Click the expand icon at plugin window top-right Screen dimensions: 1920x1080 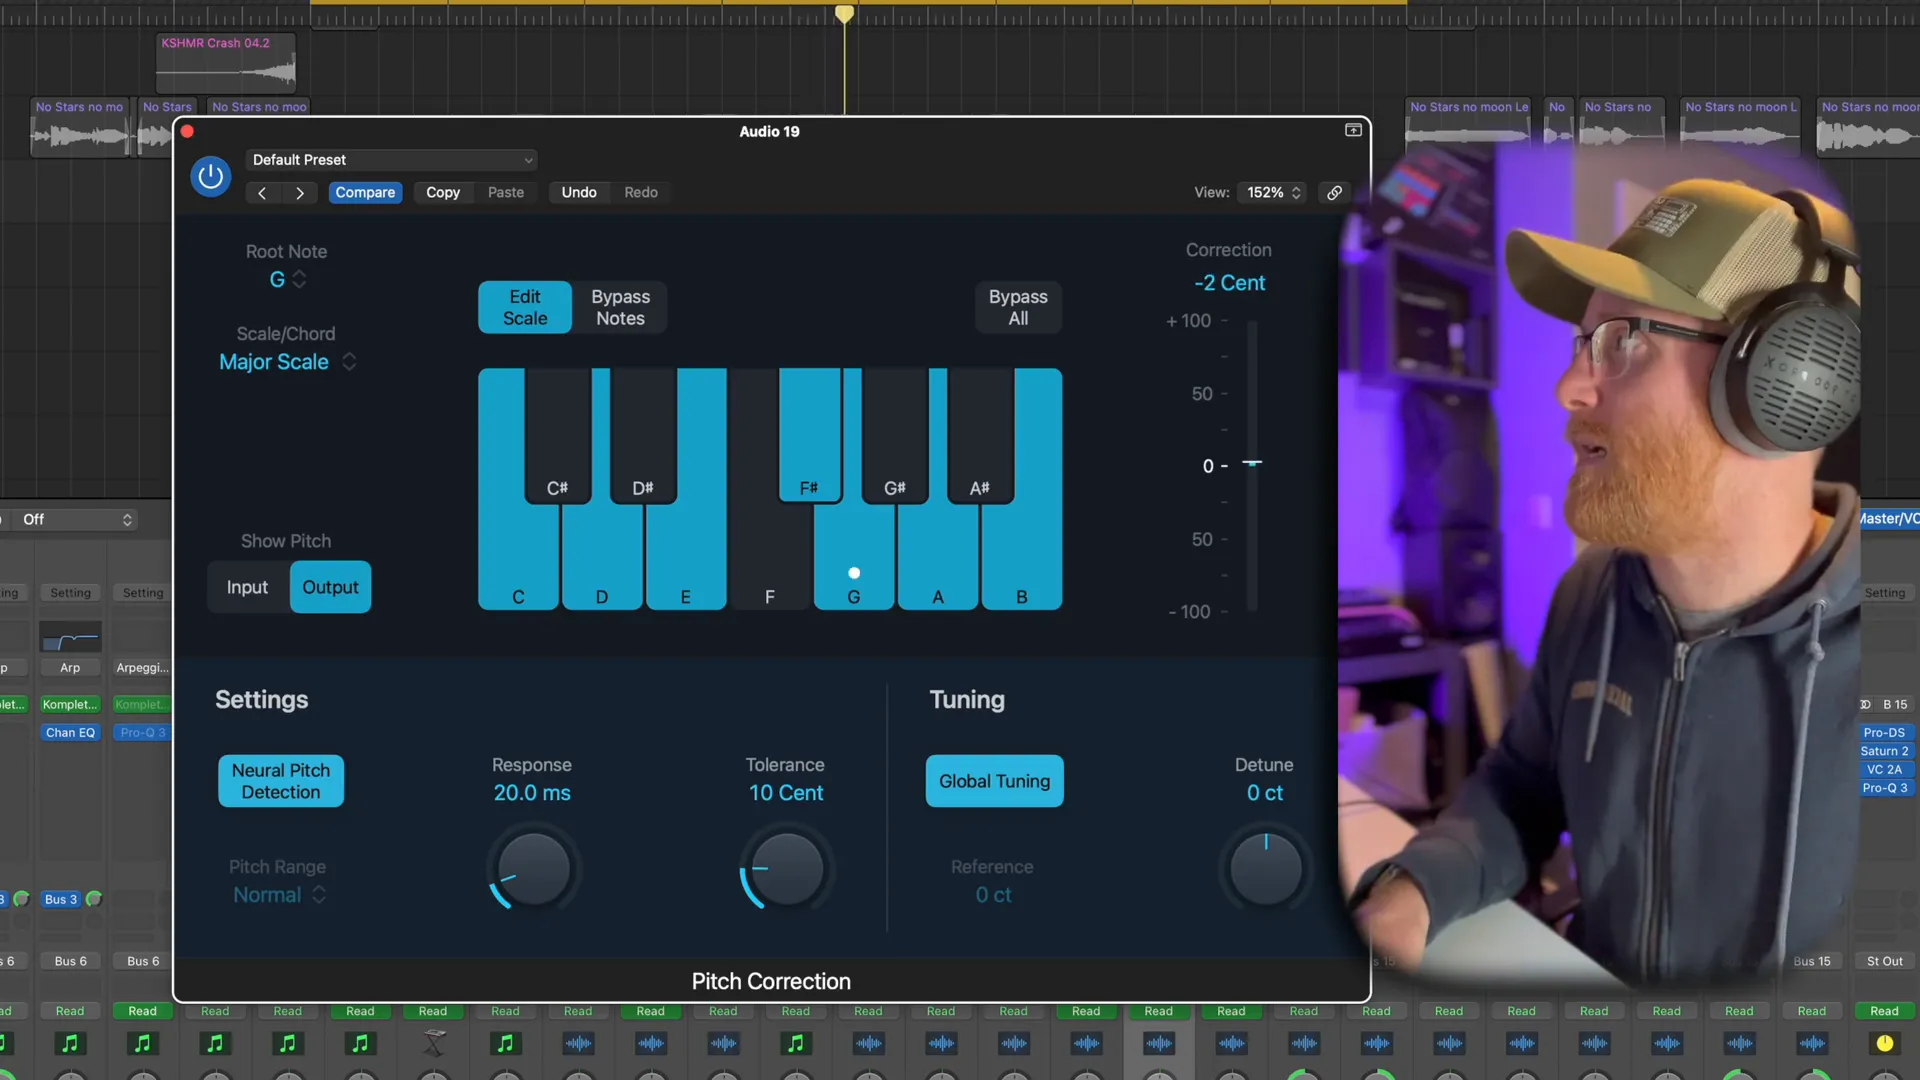[x=1353, y=130]
